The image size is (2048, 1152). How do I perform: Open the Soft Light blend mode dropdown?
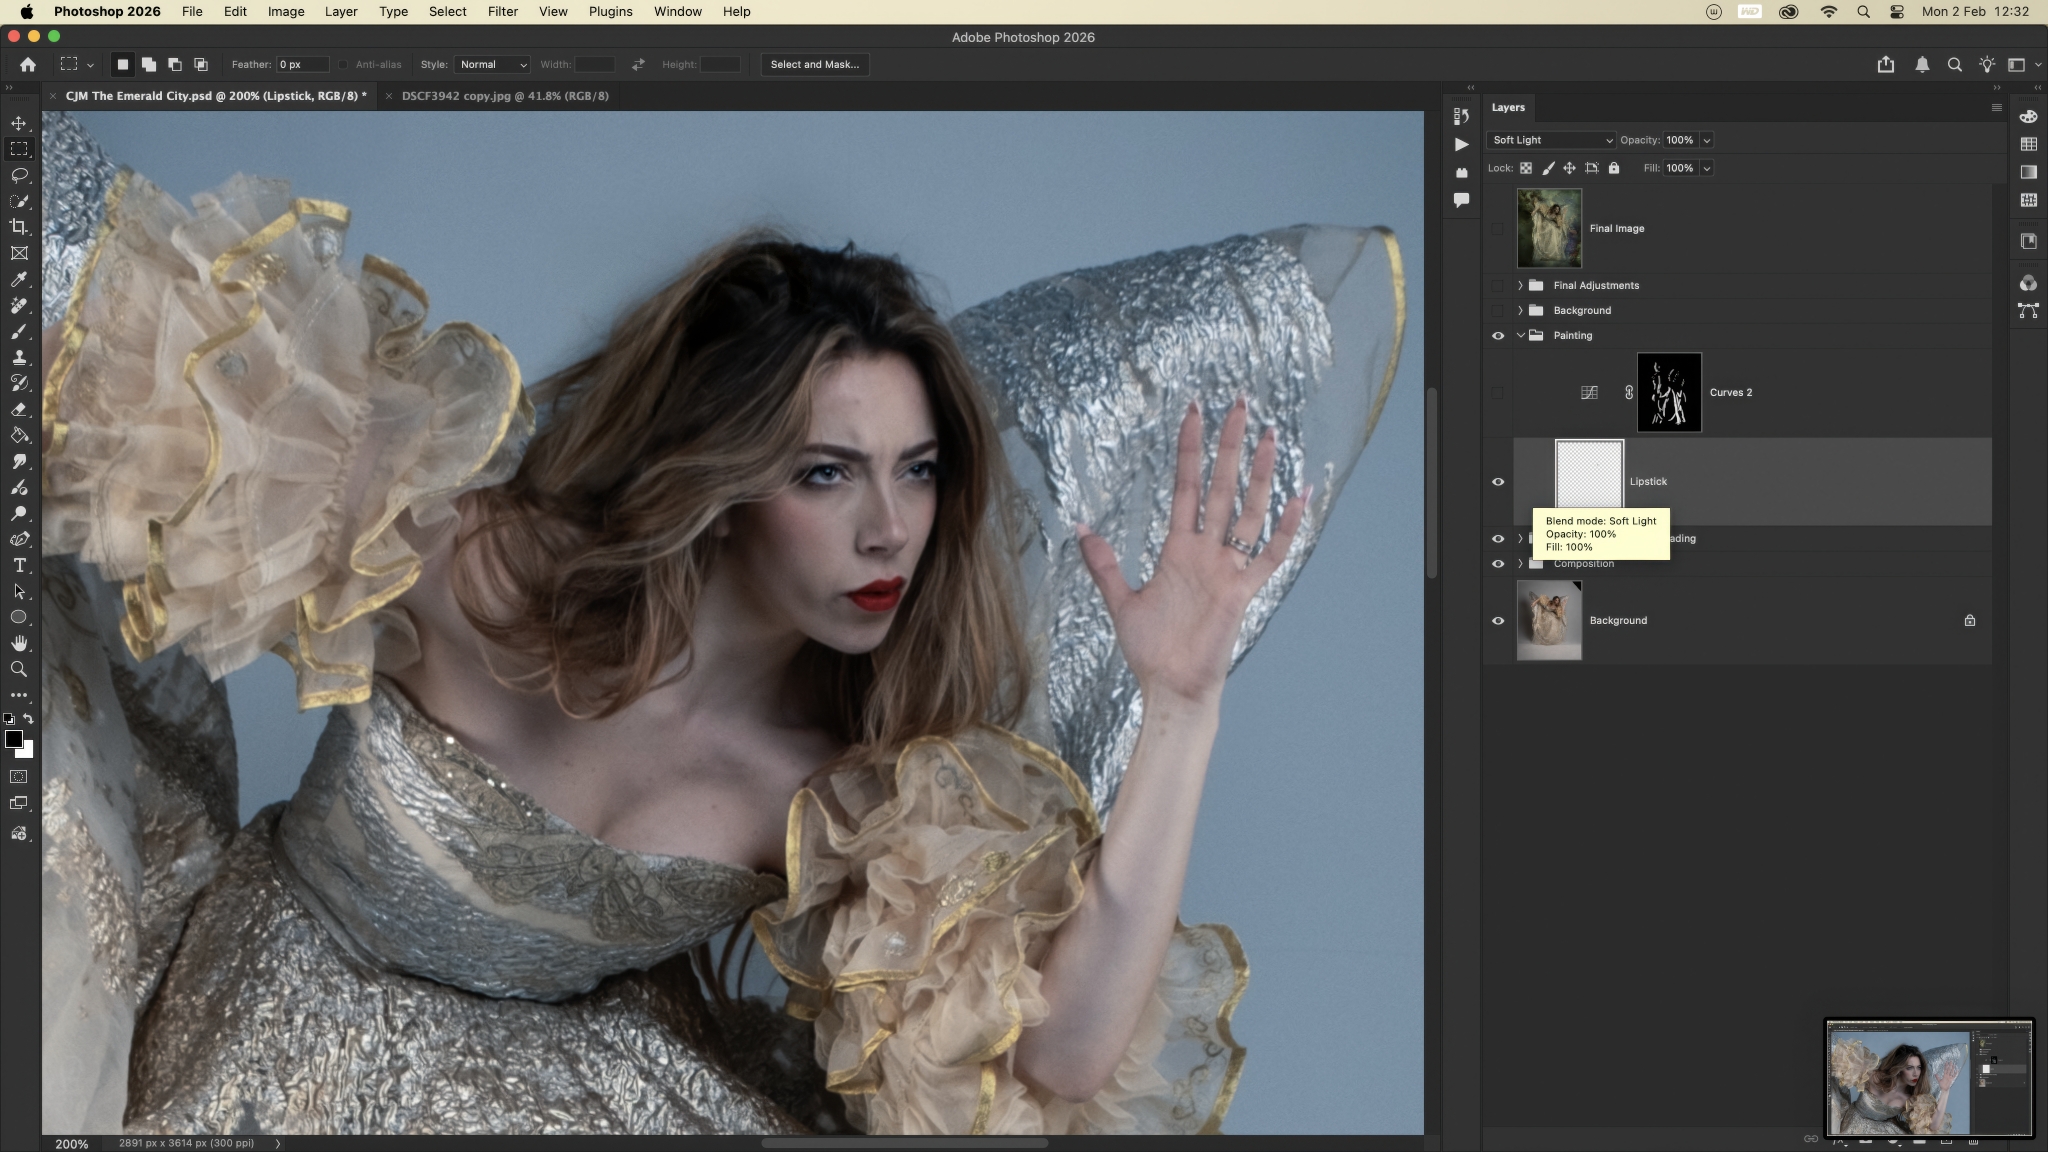tap(1550, 140)
